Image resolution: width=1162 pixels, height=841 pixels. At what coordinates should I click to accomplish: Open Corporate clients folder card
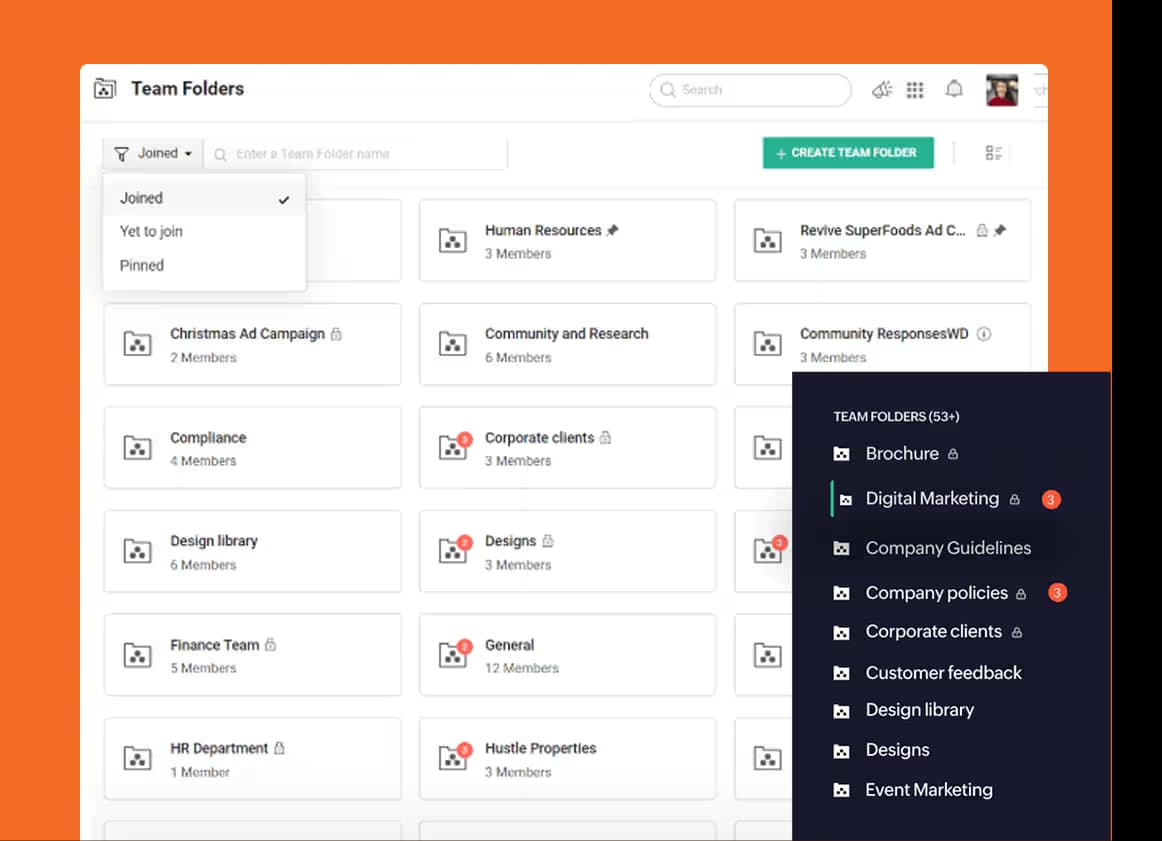568,448
